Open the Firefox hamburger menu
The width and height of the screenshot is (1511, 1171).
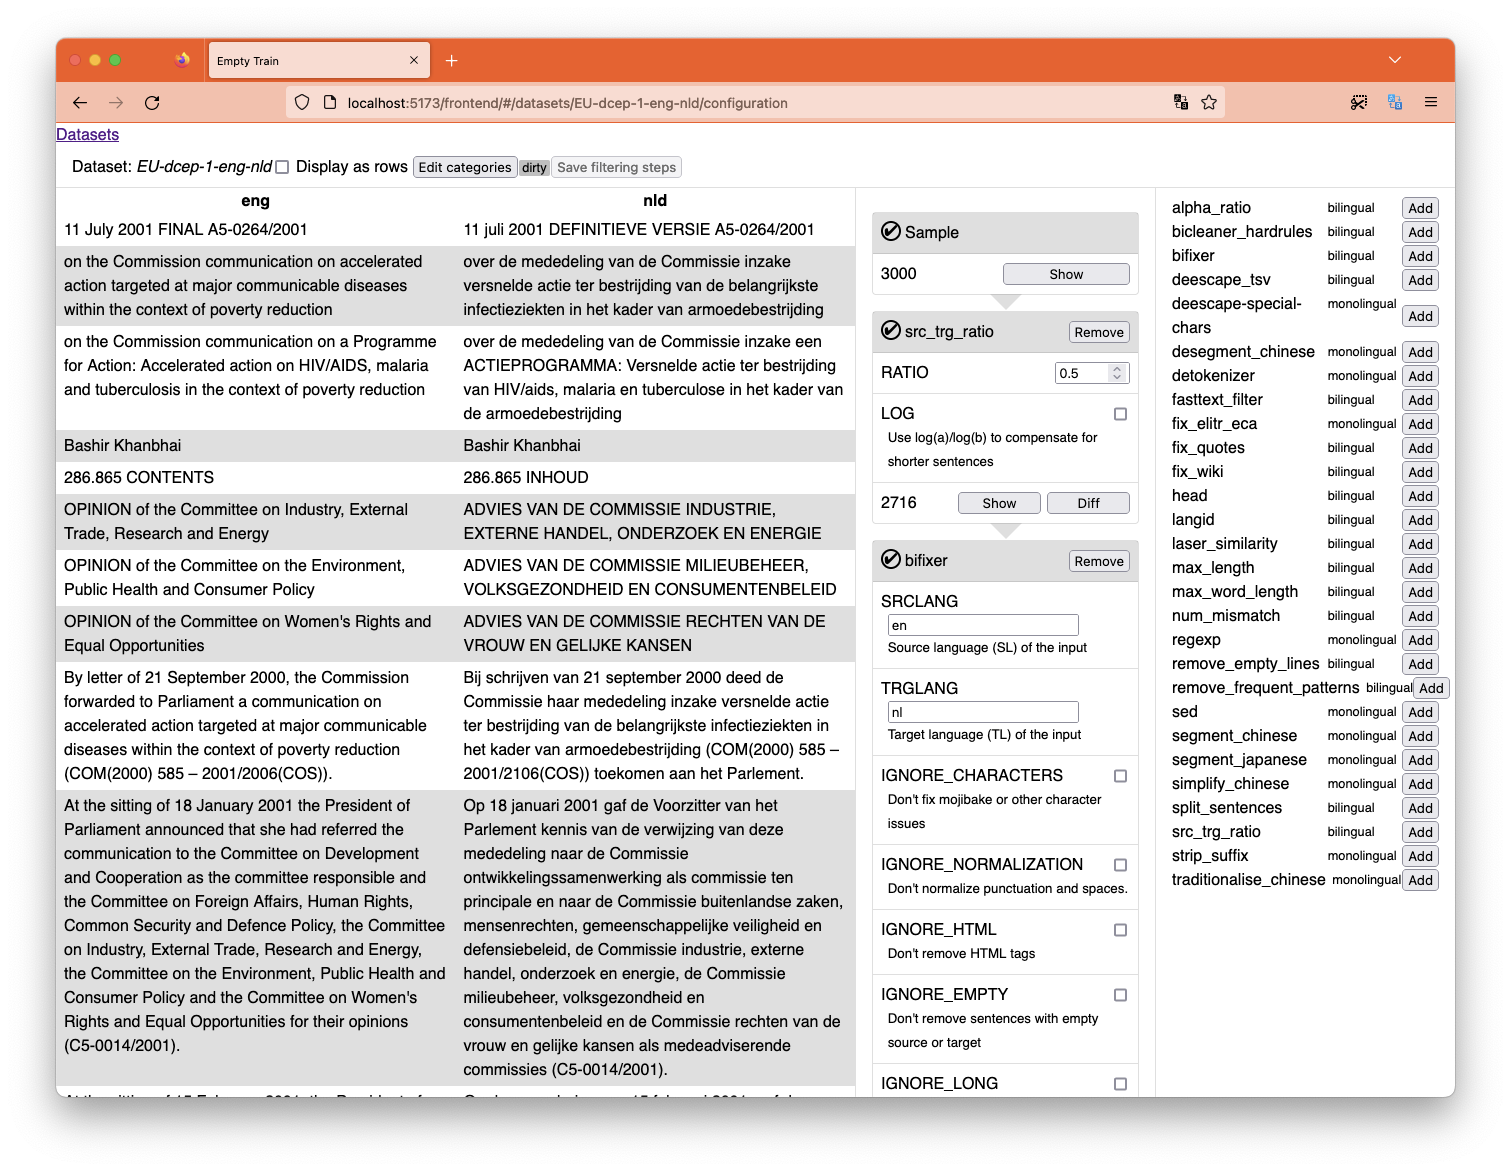[x=1431, y=102]
